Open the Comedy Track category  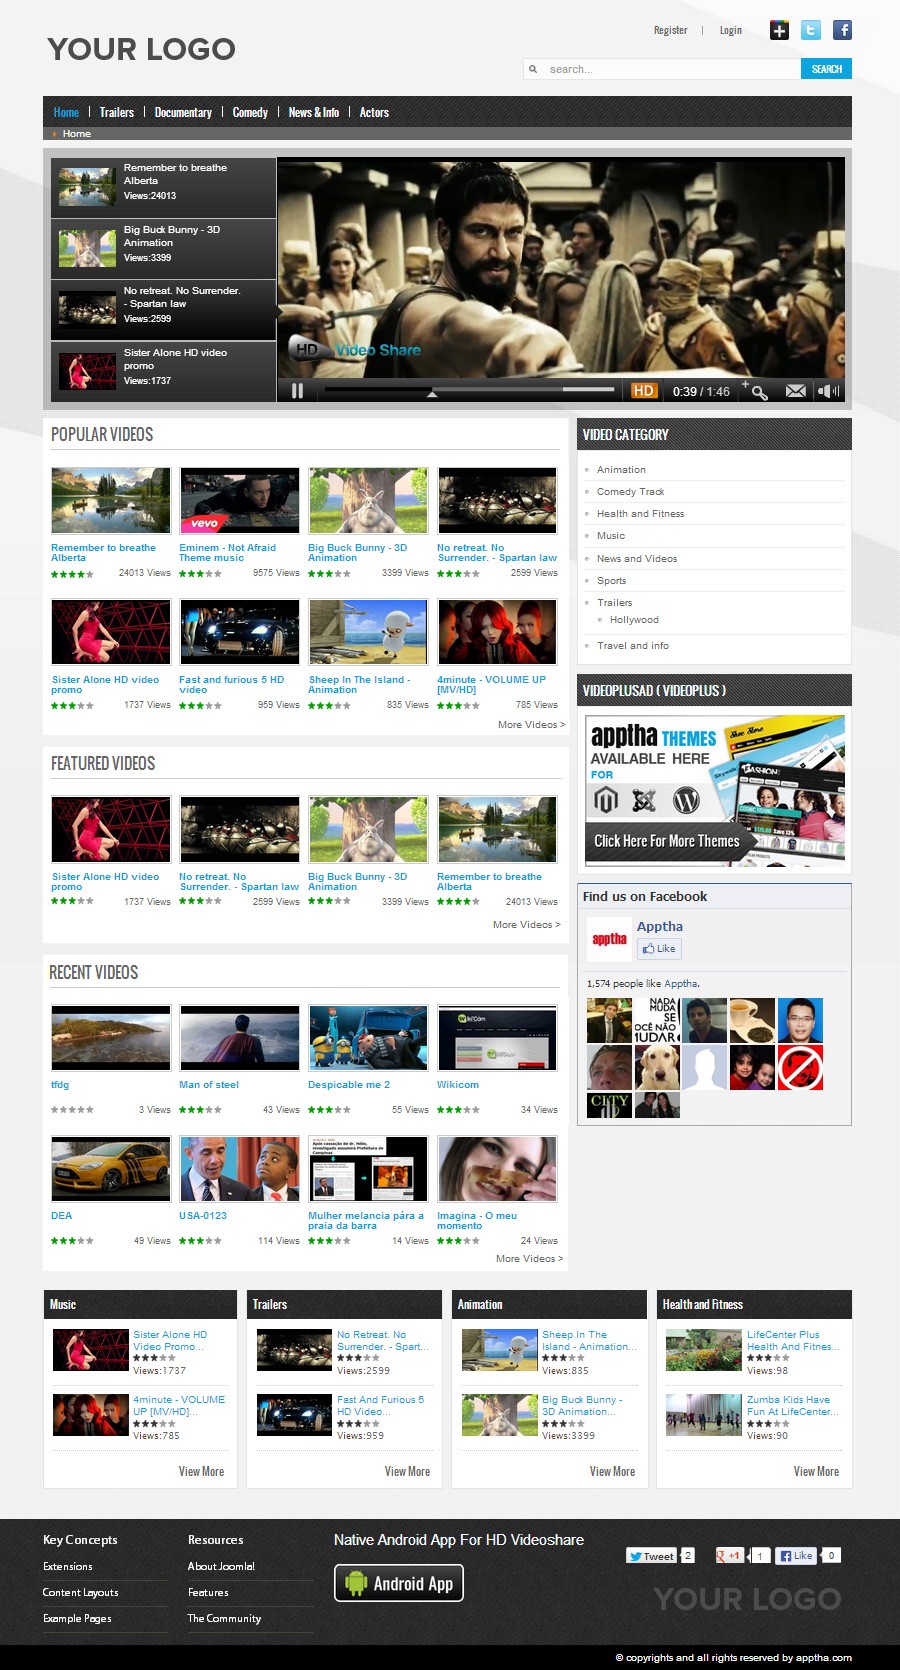pyautogui.click(x=630, y=491)
